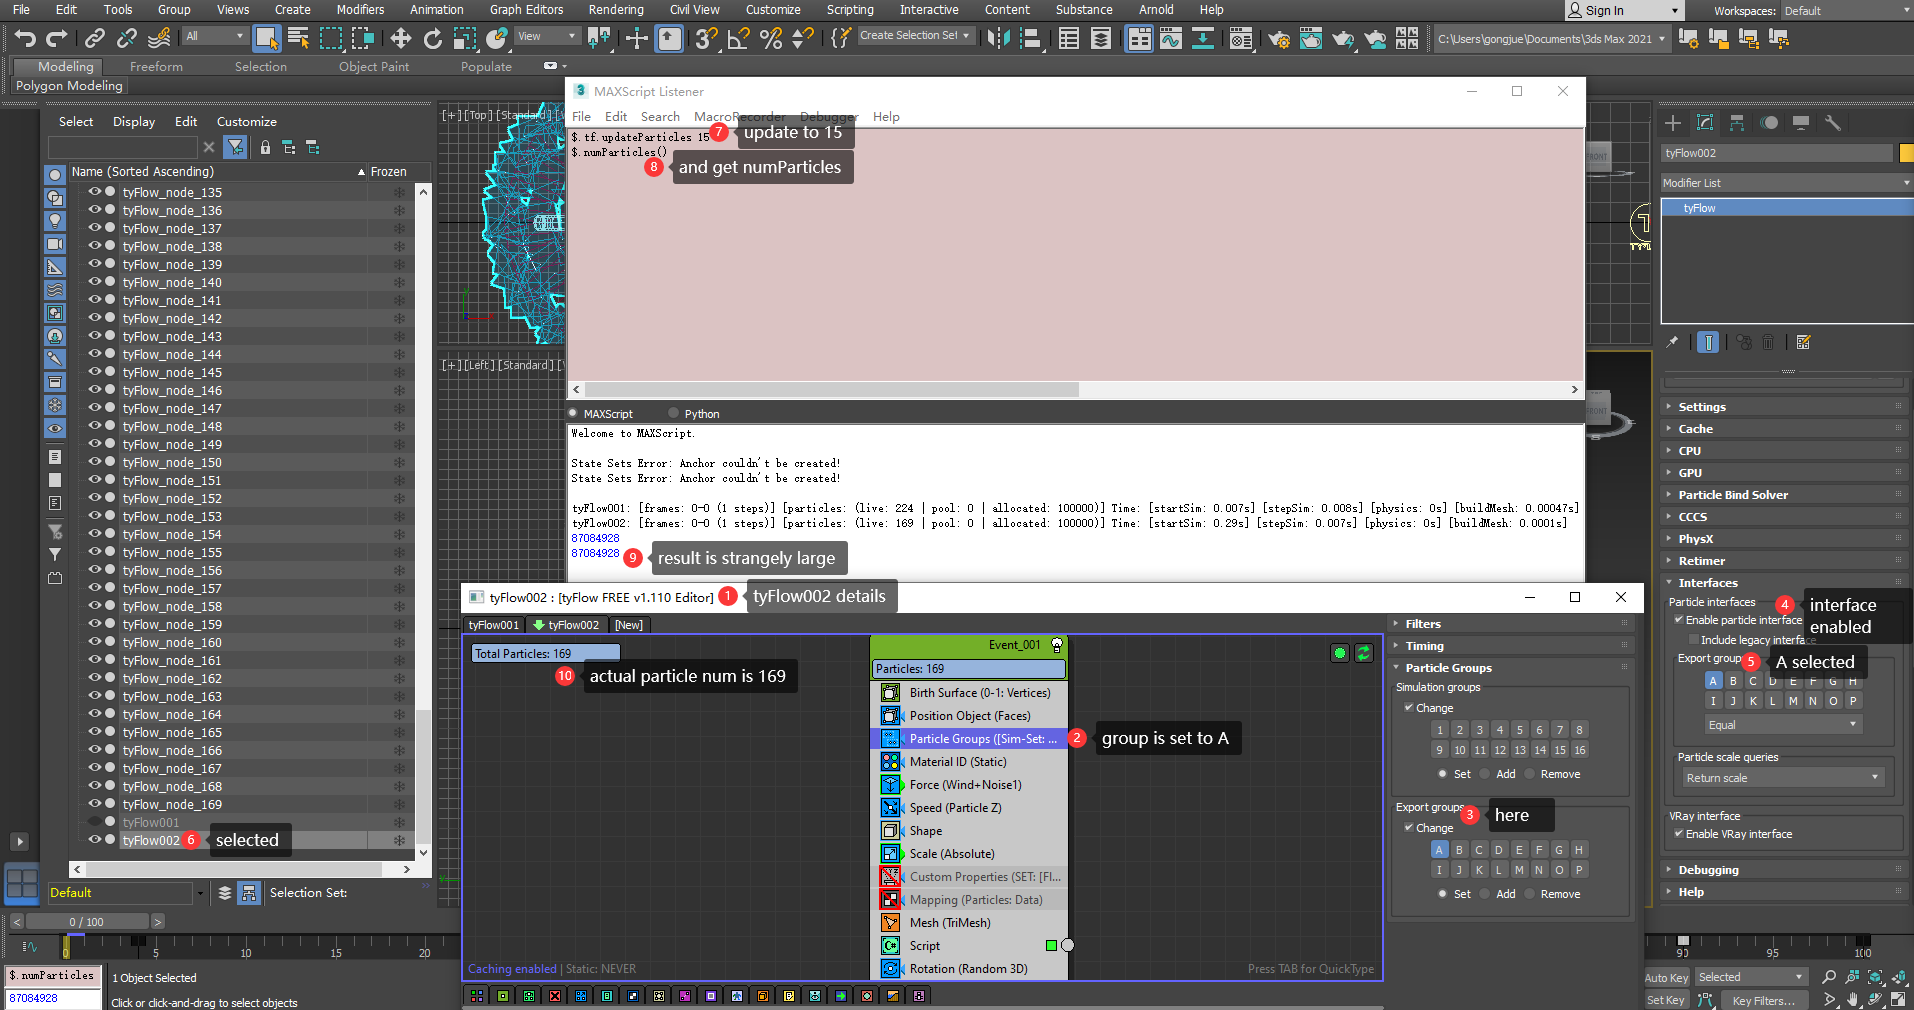Image resolution: width=1914 pixels, height=1010 pixels.
Task: Select Add radio under Simulation groups
Action: click(1485, 774)
